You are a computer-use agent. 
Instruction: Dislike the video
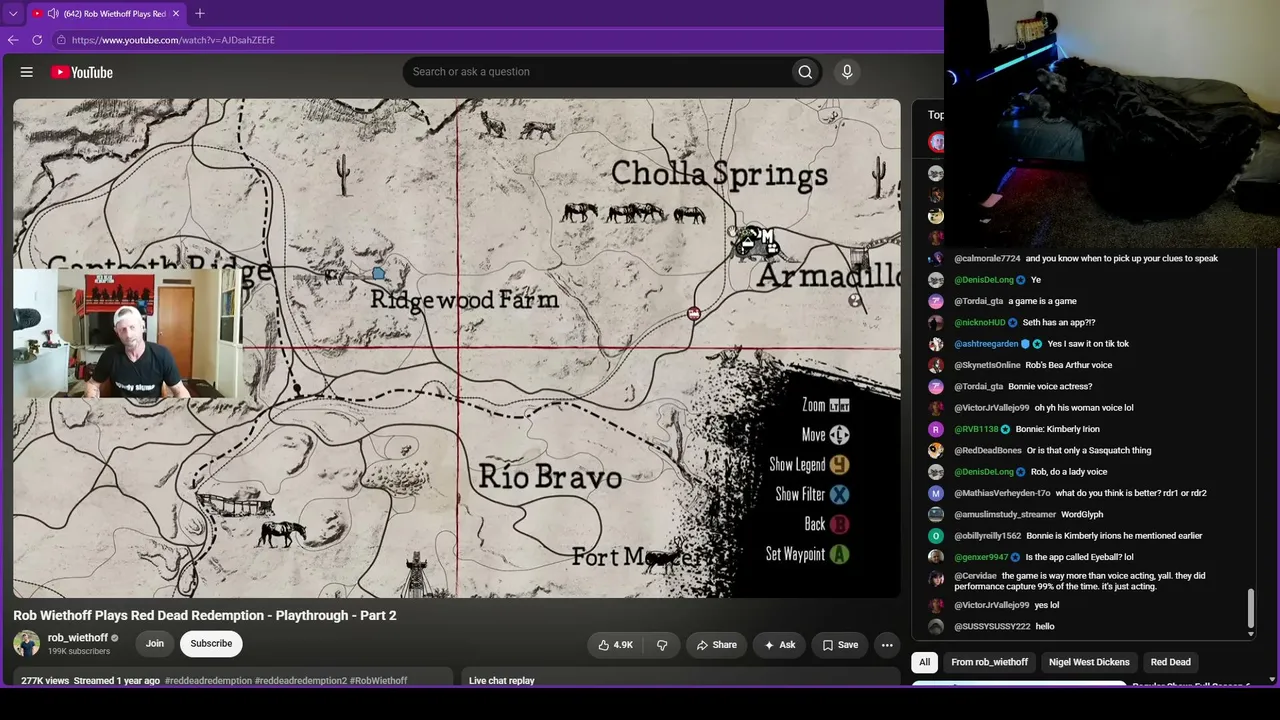(x=662, y=645)
